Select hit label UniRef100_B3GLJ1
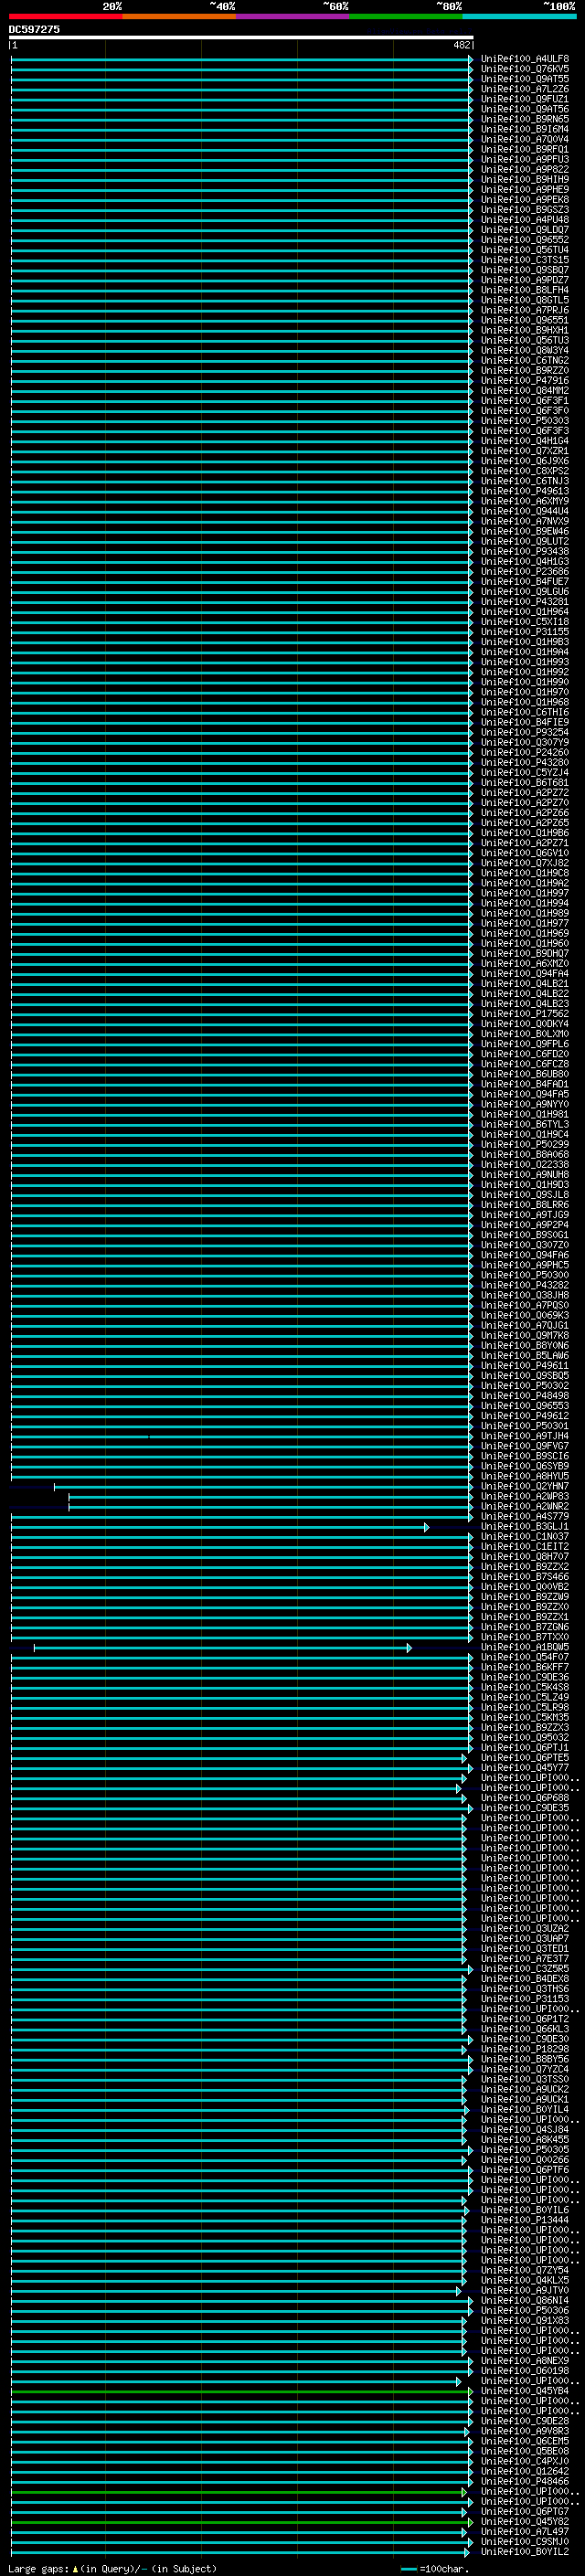The height and width of the screenshot is (2576, 585). tap(525, 1526)
